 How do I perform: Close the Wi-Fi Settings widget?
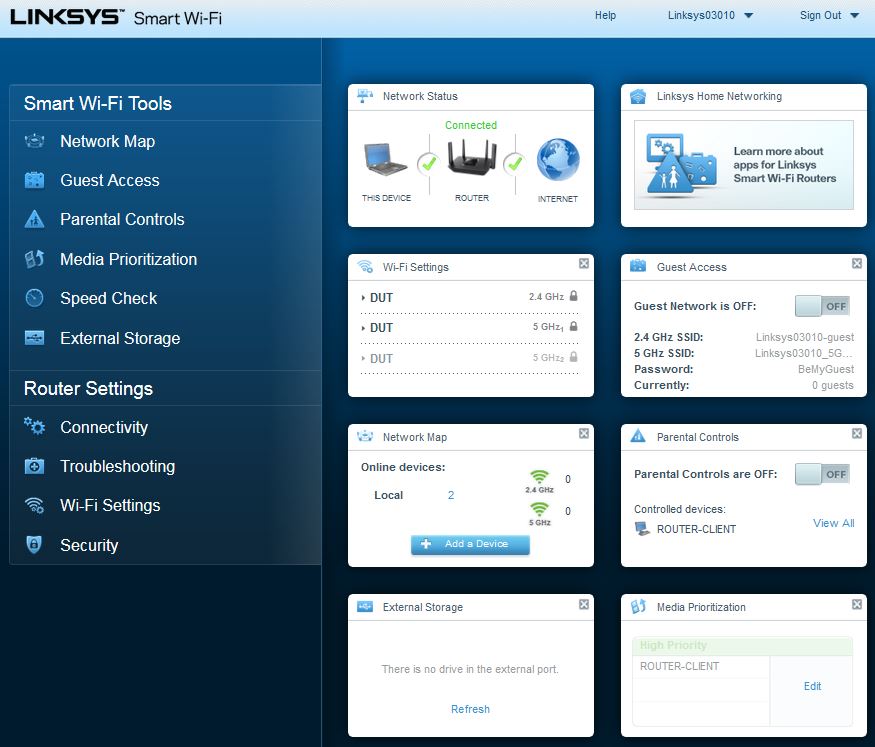[584, 263]
